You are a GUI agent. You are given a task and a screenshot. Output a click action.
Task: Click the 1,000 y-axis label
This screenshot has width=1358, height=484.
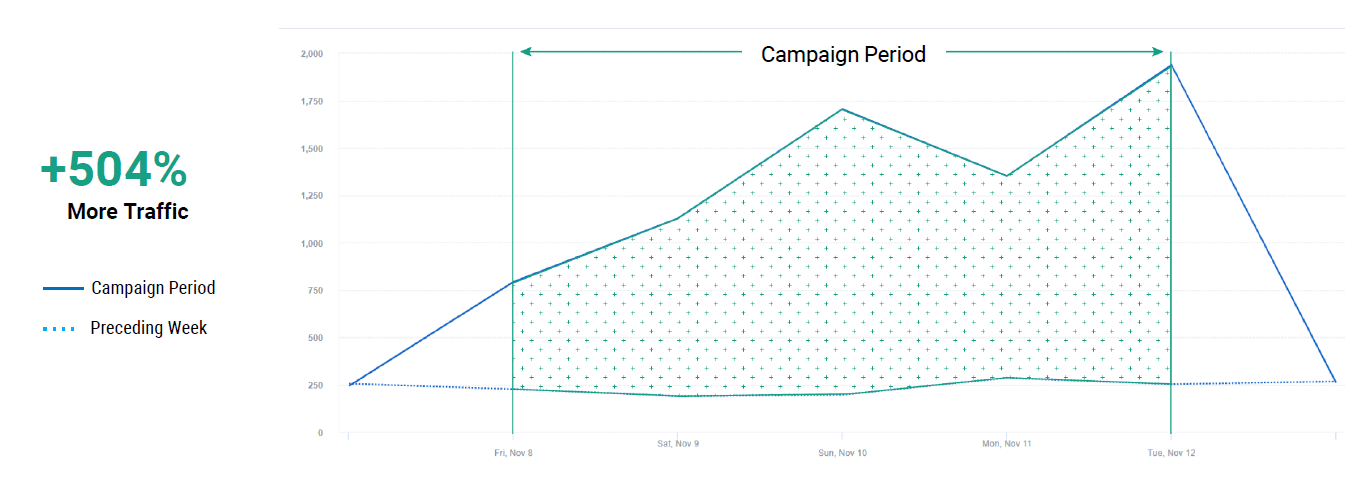311,243
